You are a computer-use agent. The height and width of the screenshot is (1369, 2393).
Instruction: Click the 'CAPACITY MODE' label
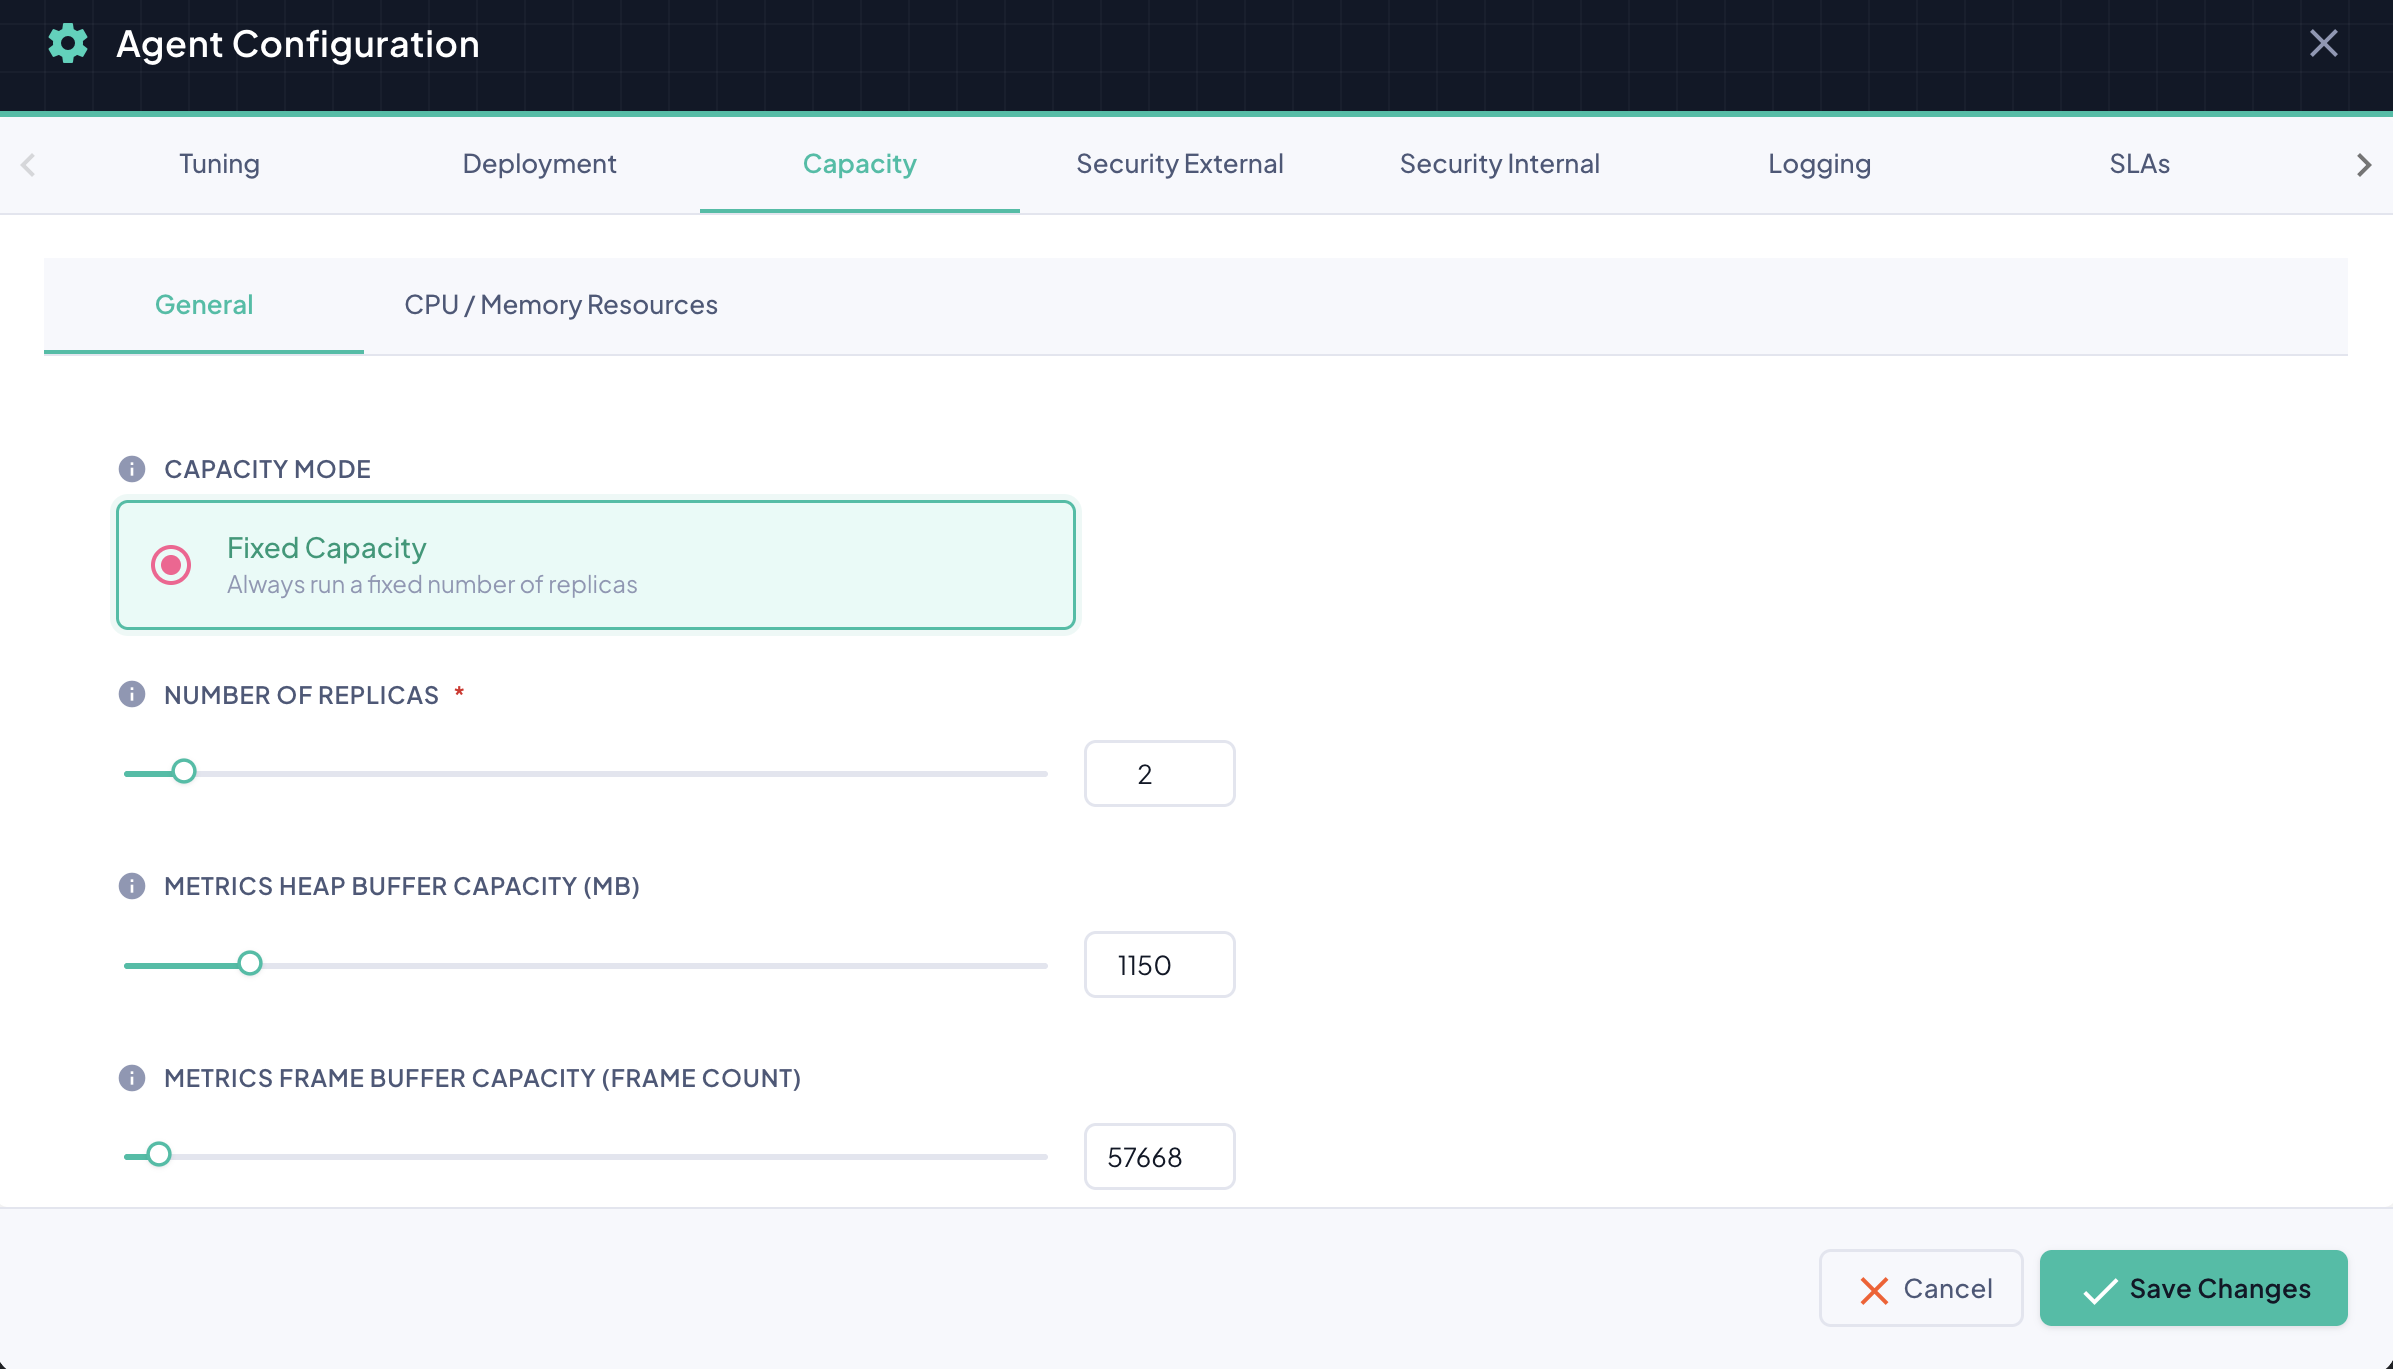267,469
